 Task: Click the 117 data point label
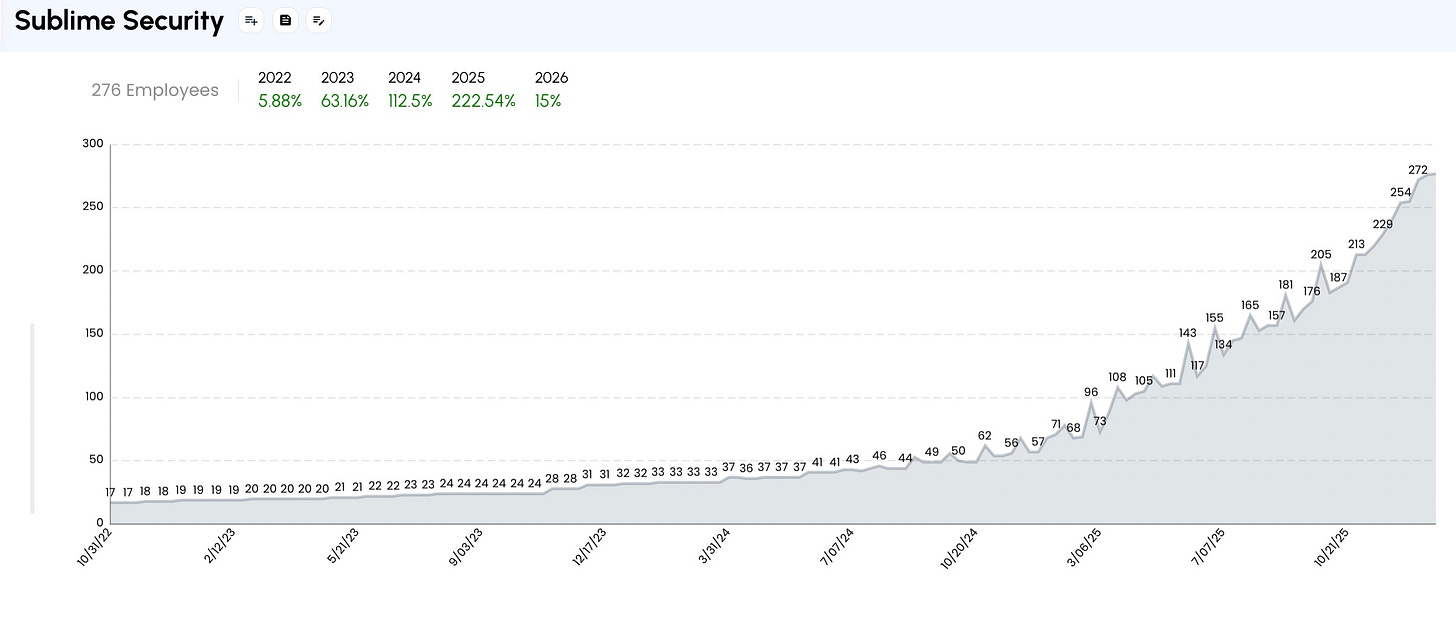coord(1197,366)
